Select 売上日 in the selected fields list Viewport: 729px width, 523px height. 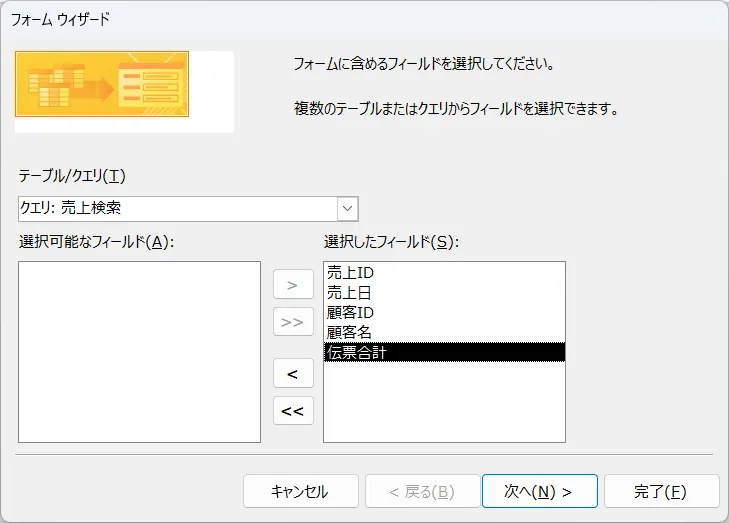[x=350, y=292]
